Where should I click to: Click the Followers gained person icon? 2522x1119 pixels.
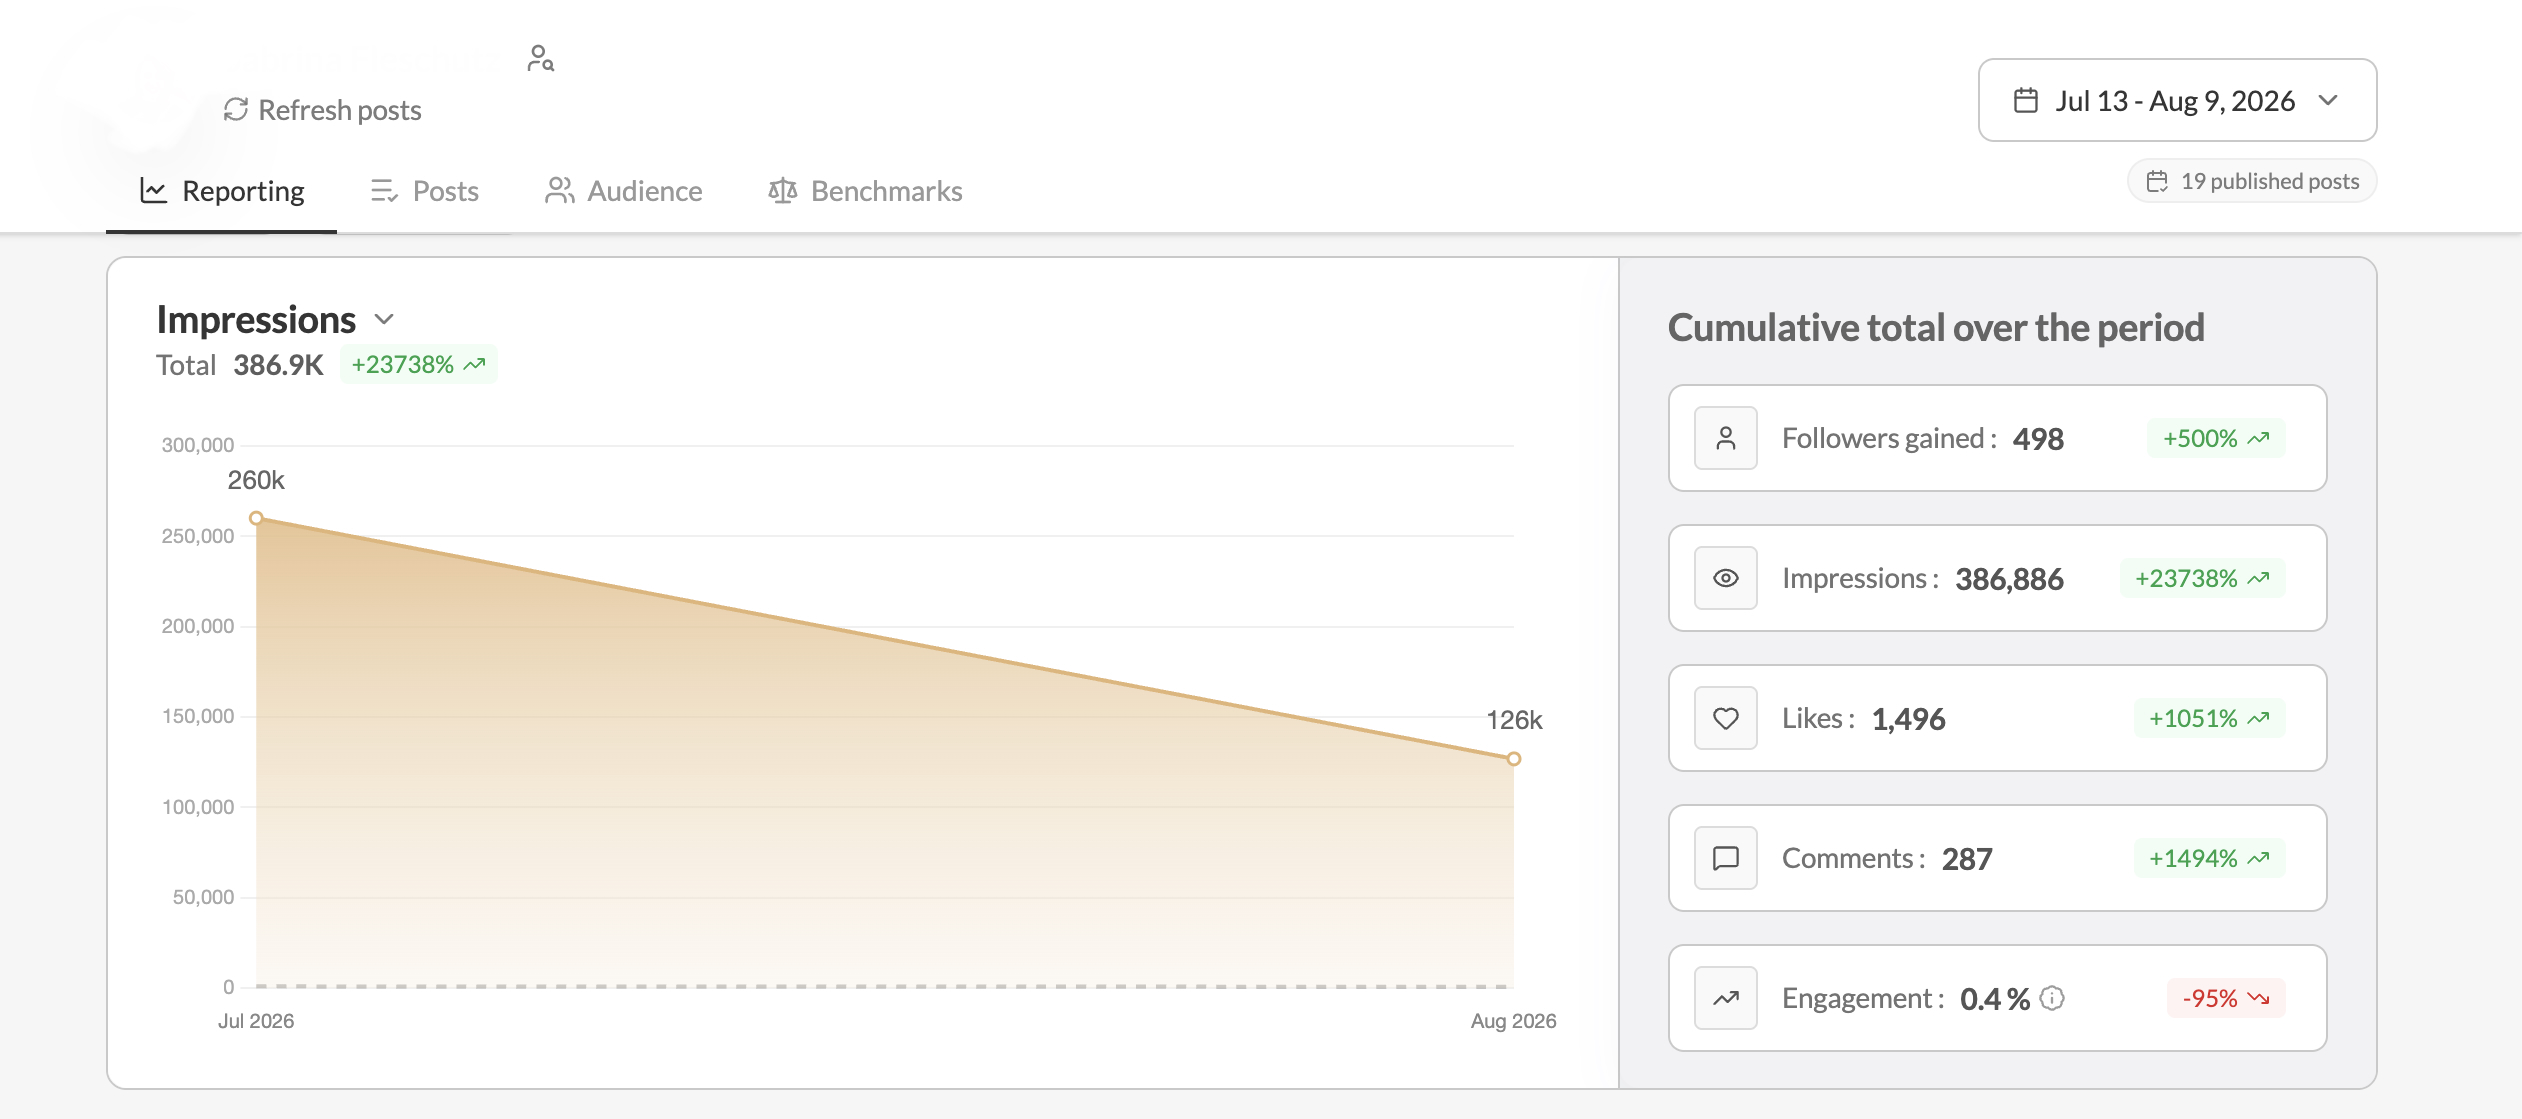[x=1726, y=438]
